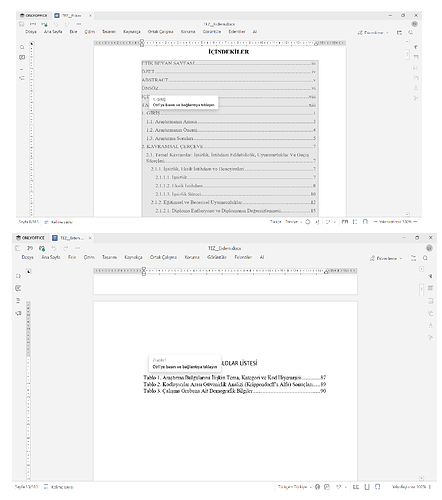Click the magnifier search icon at bottom window's top right

(425, 258)
